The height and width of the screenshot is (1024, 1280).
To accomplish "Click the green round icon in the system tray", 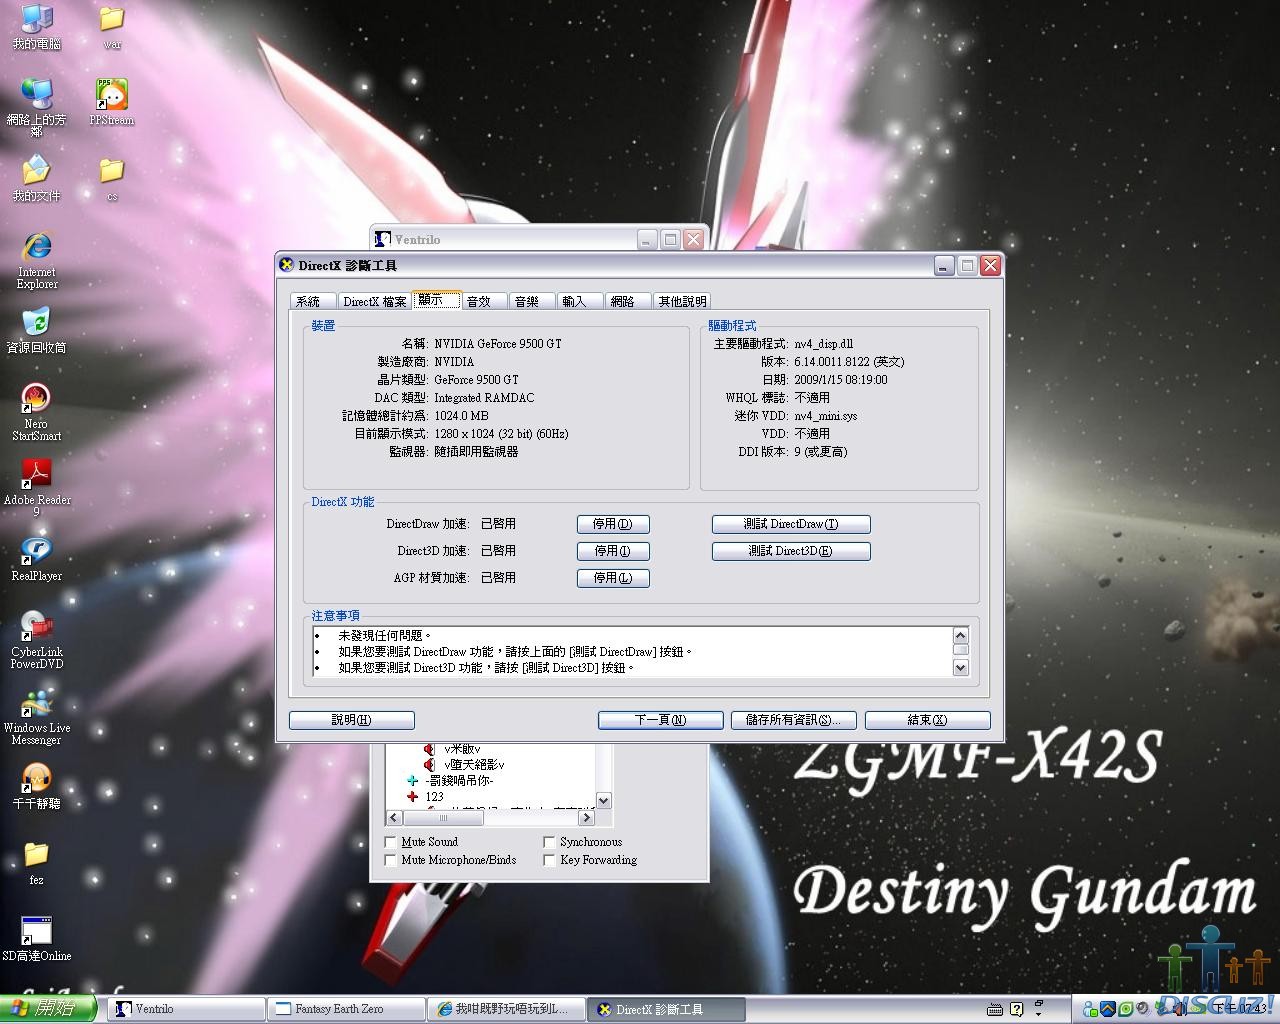I will click(x=1127, y=1008).
